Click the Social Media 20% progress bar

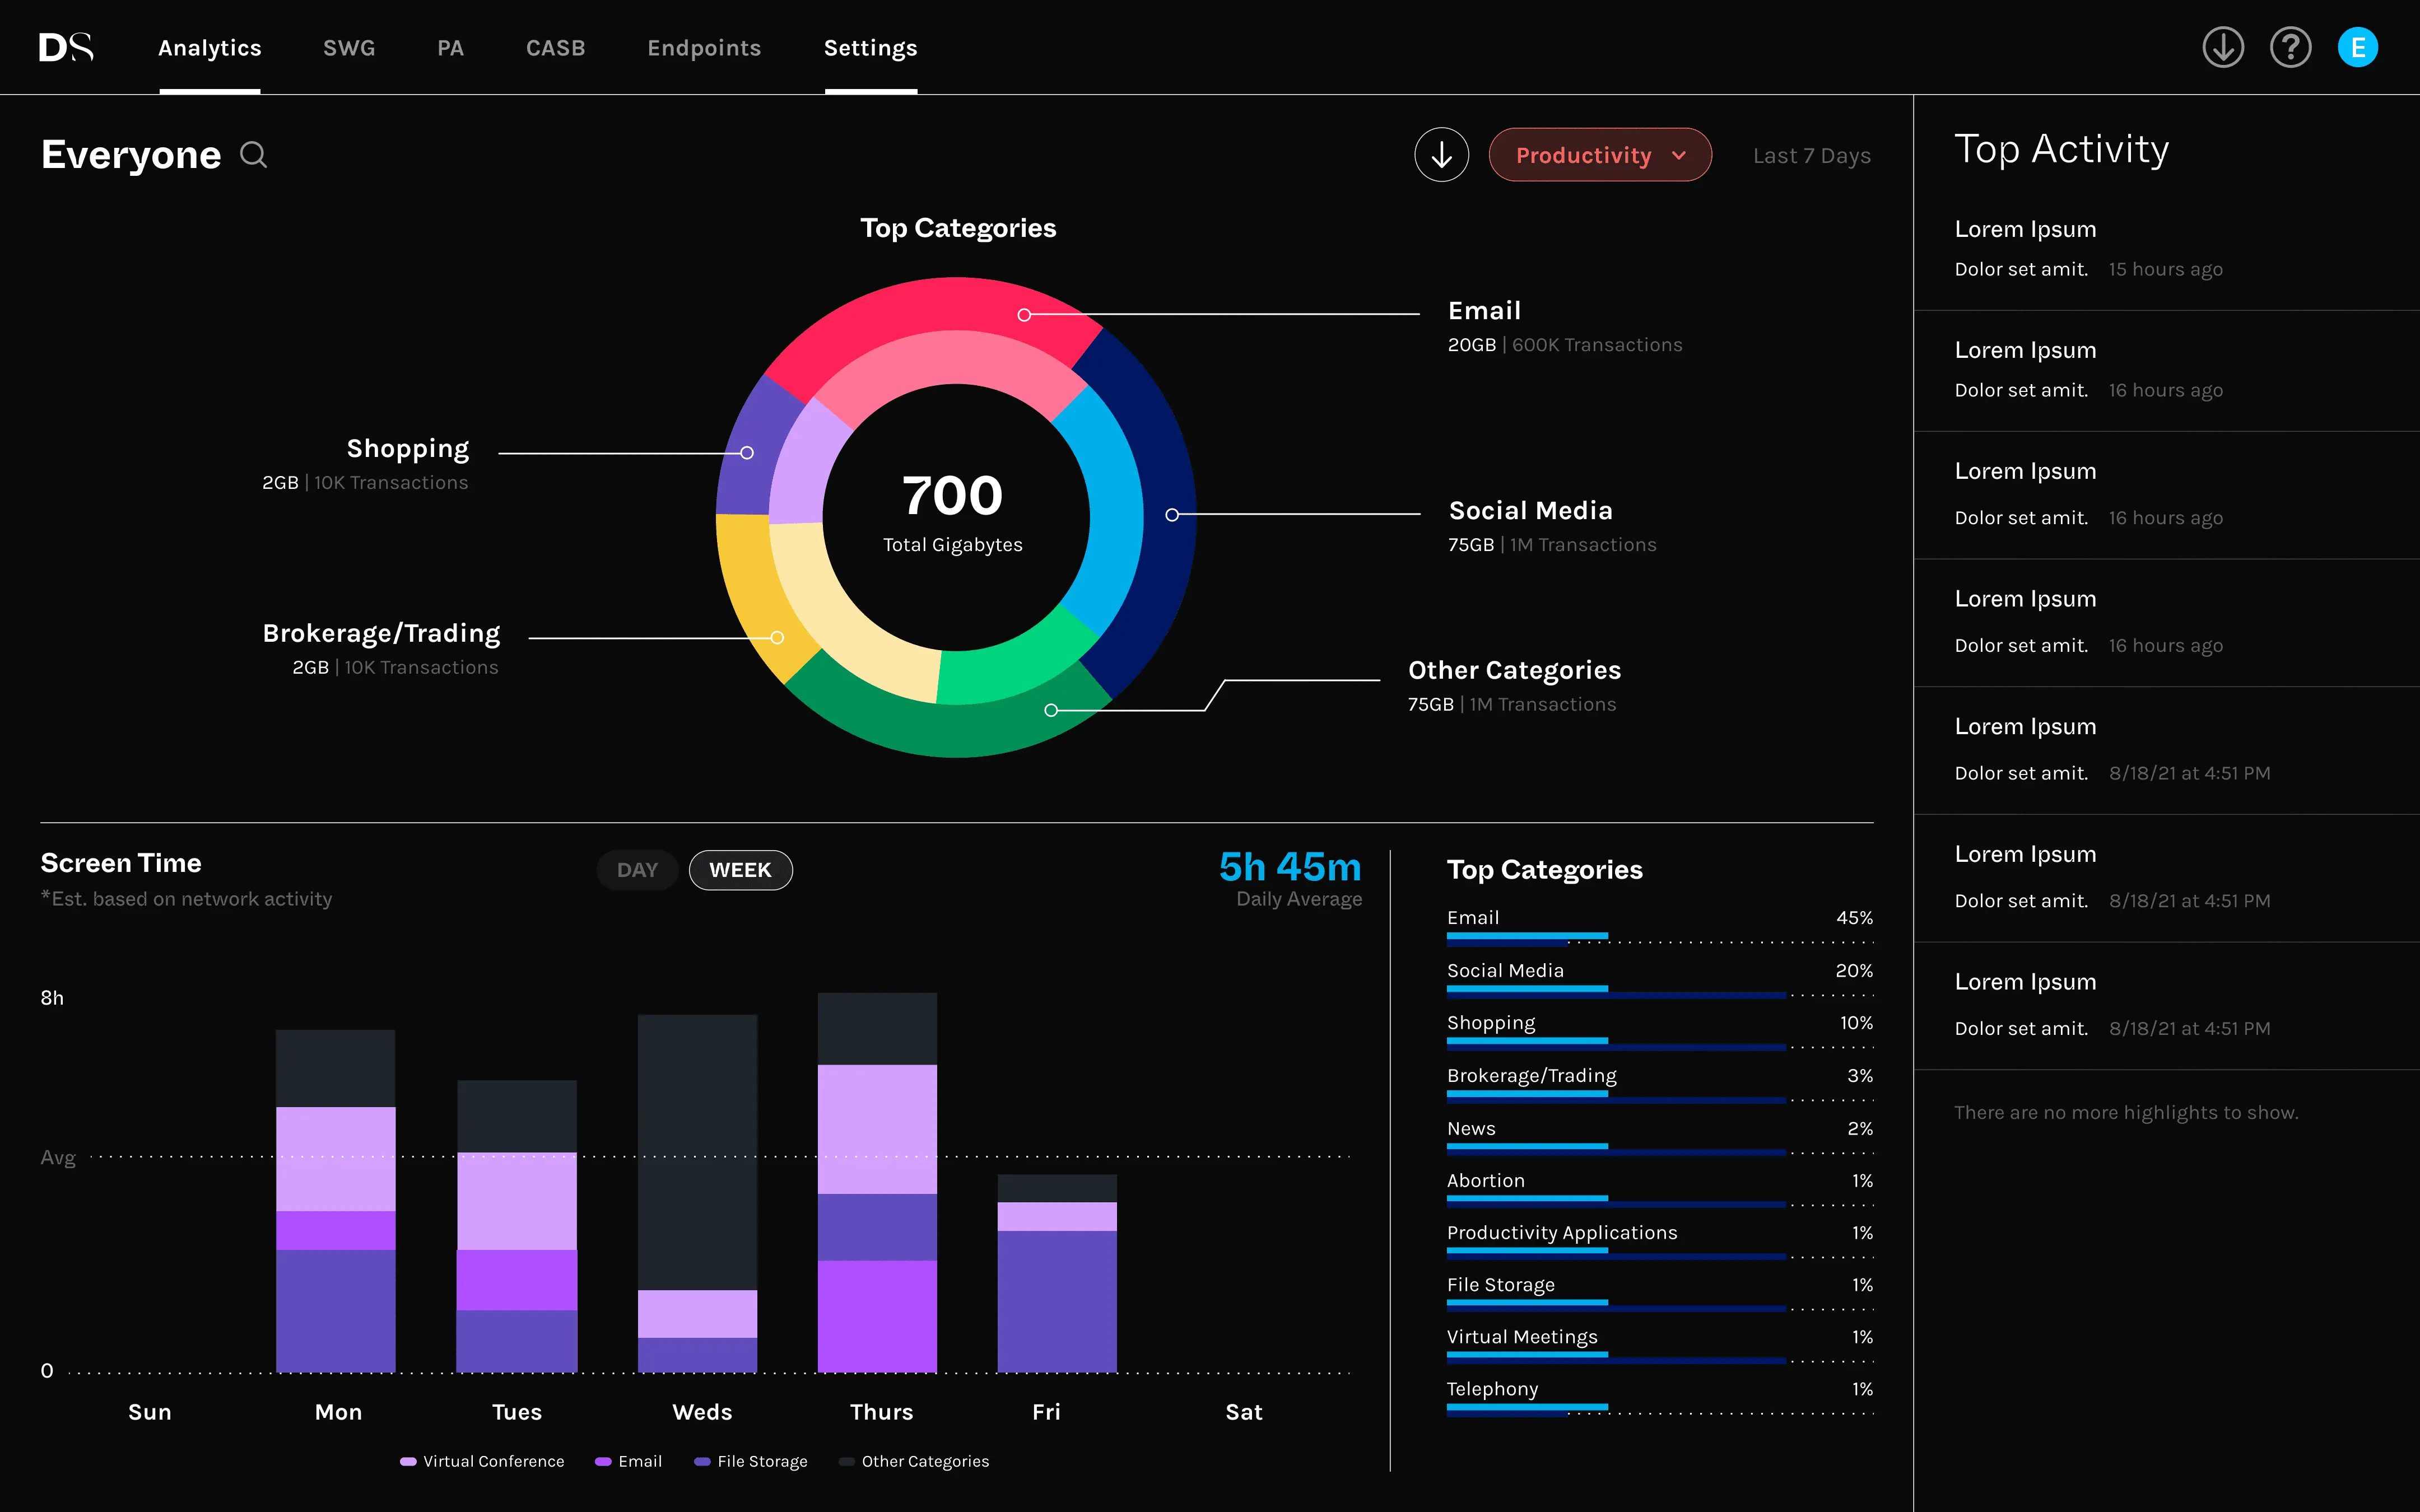(x=1660, y=991)
